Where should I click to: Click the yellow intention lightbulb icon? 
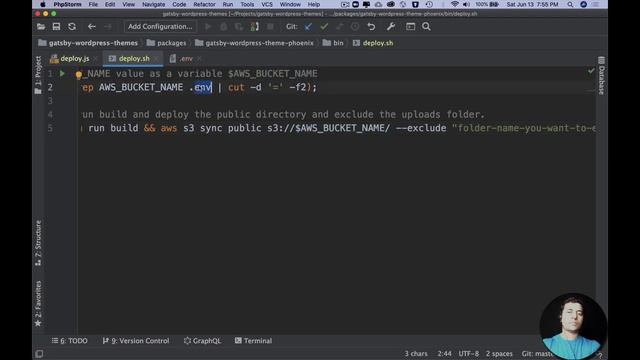click(x=78, y=75)
